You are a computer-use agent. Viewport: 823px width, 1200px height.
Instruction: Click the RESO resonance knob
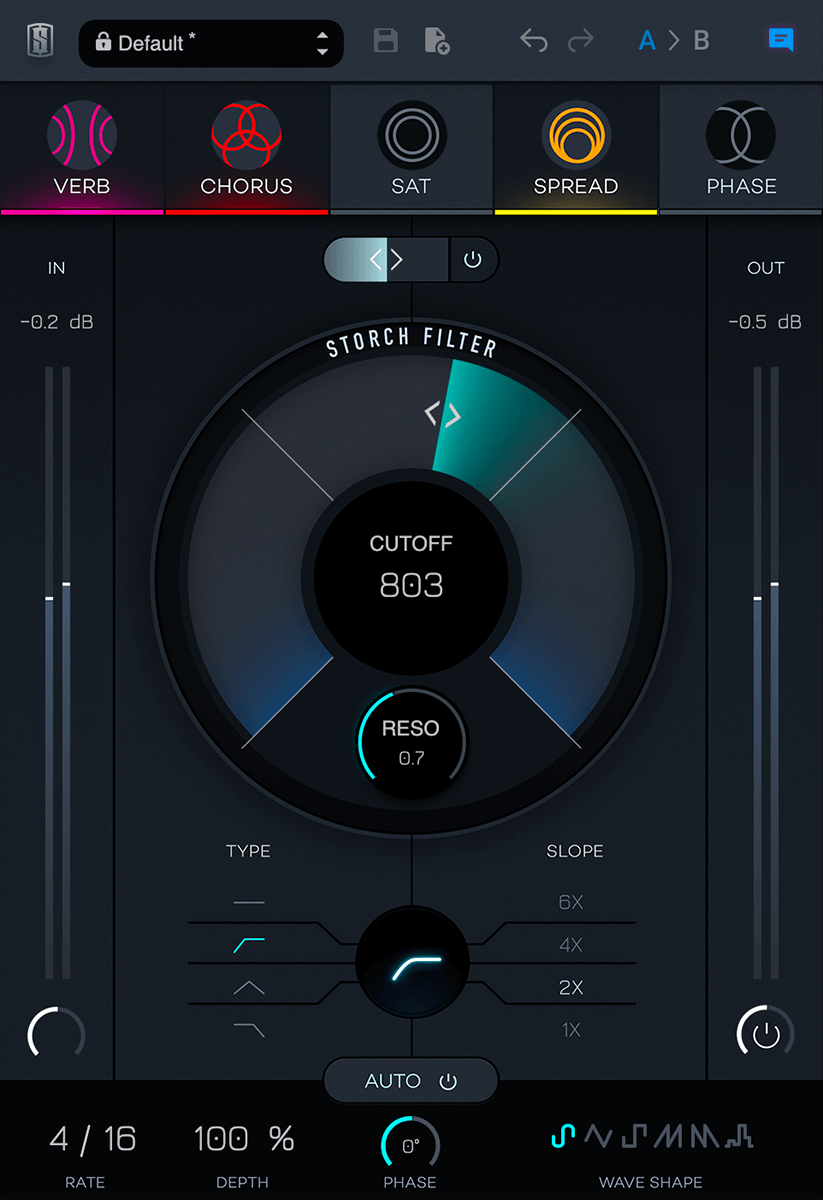pyautogui.click(x=411, y=741)
